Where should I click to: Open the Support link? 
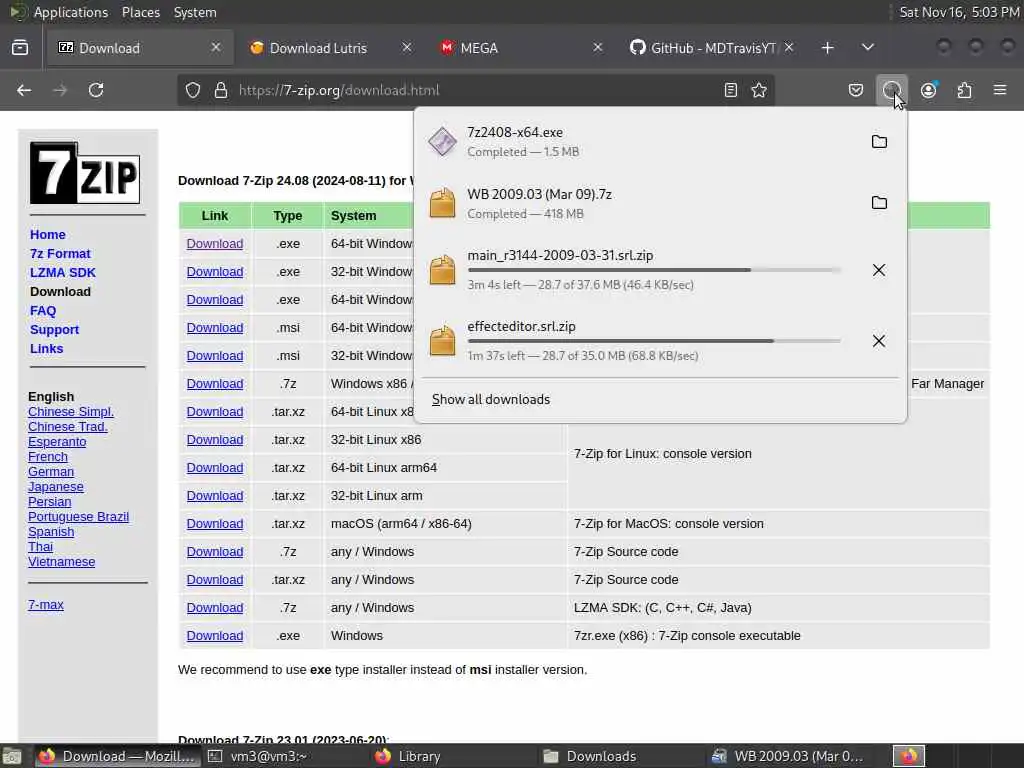(x=54, y=330)
